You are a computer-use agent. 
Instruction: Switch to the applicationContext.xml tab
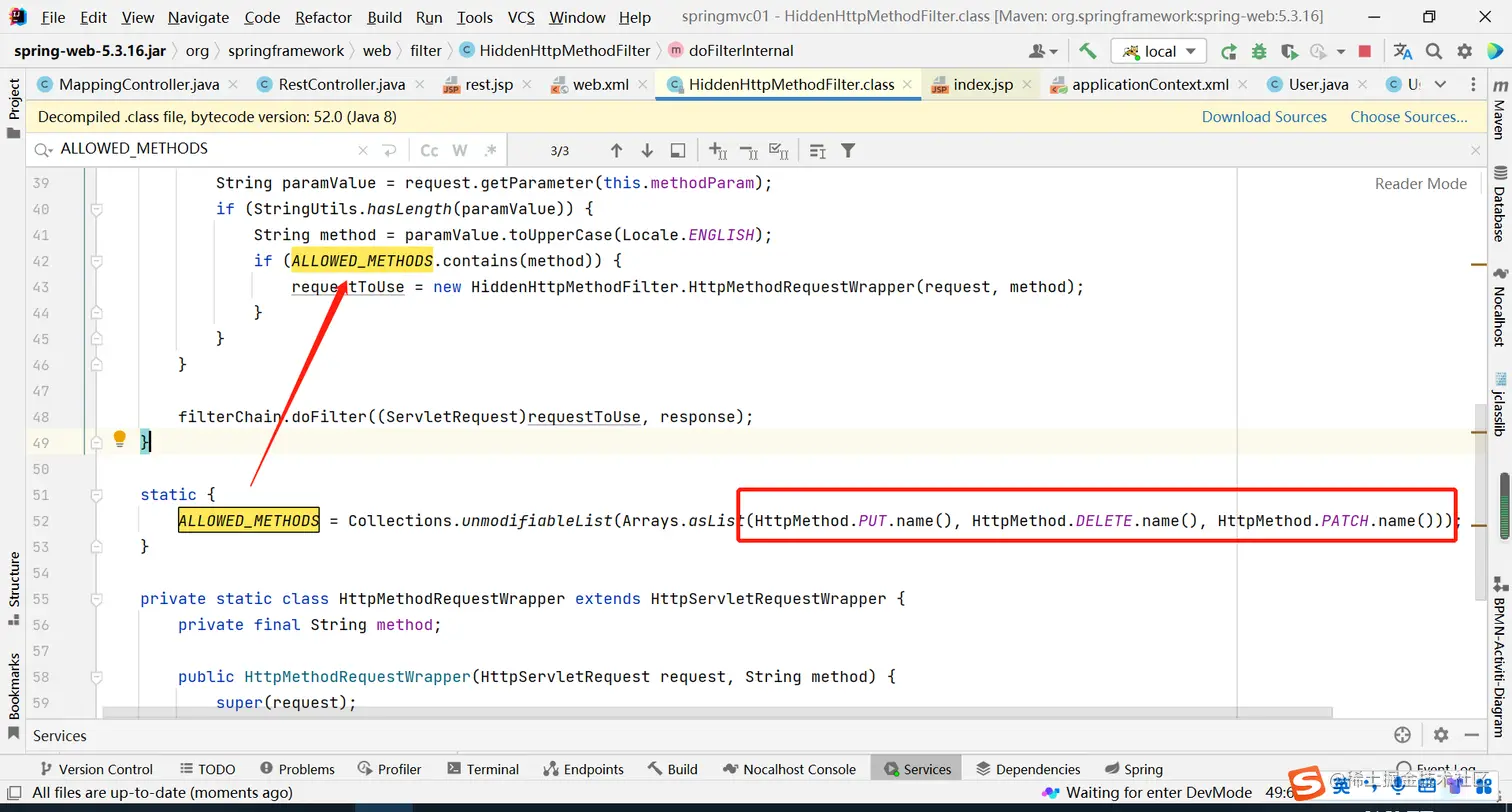1149,85
